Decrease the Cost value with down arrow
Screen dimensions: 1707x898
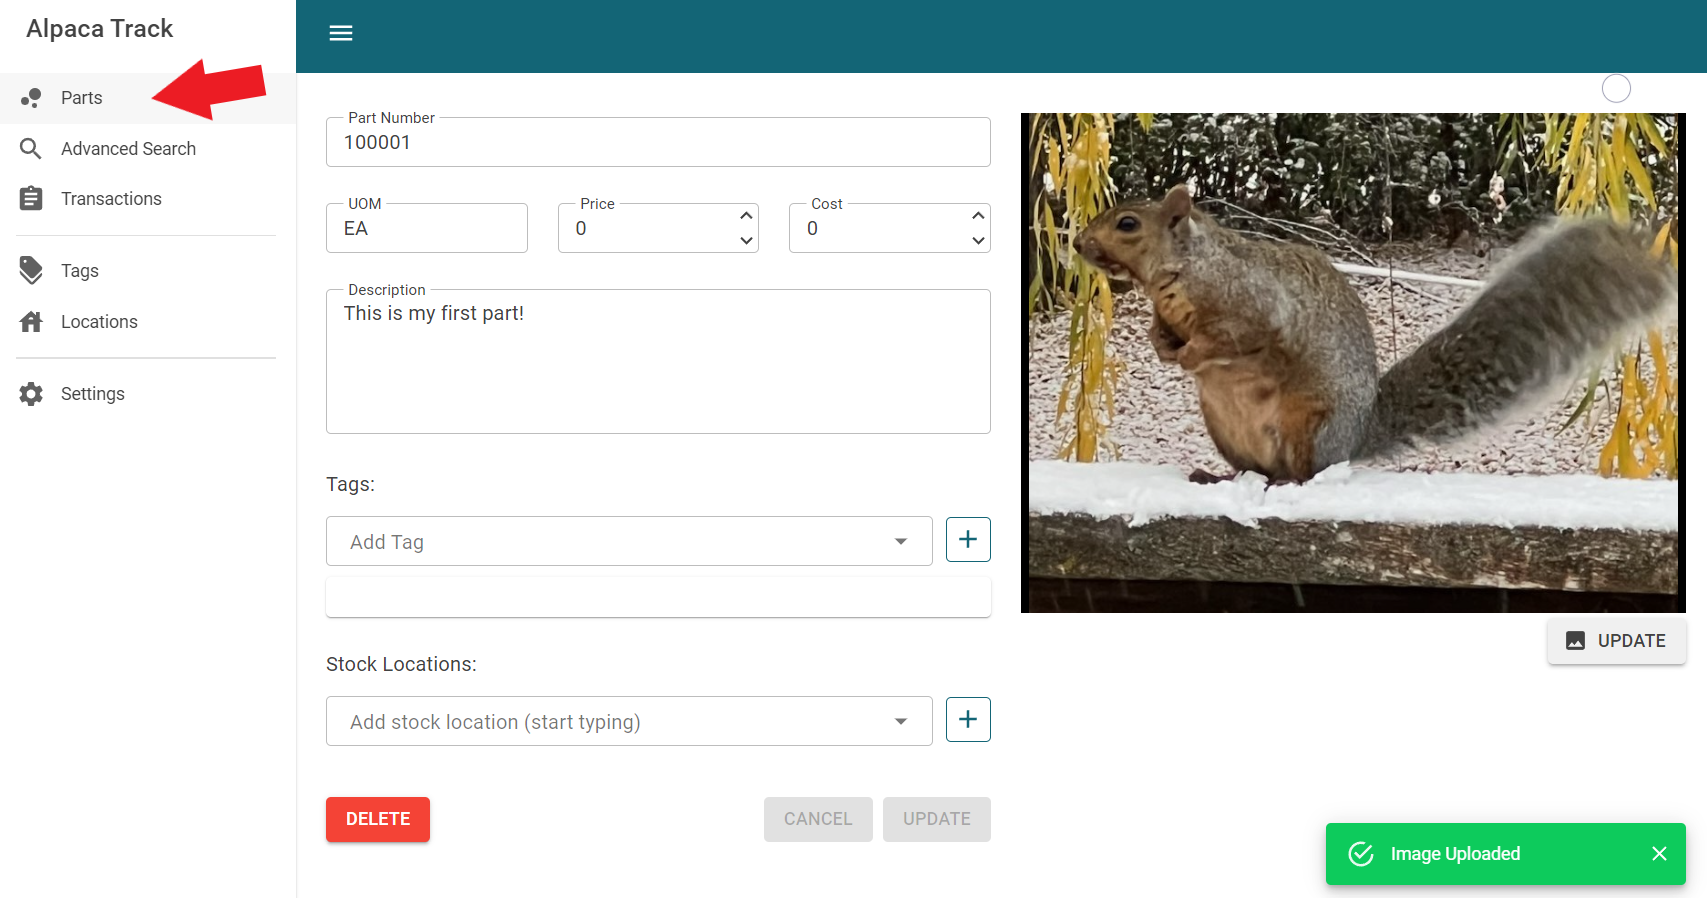978,241
